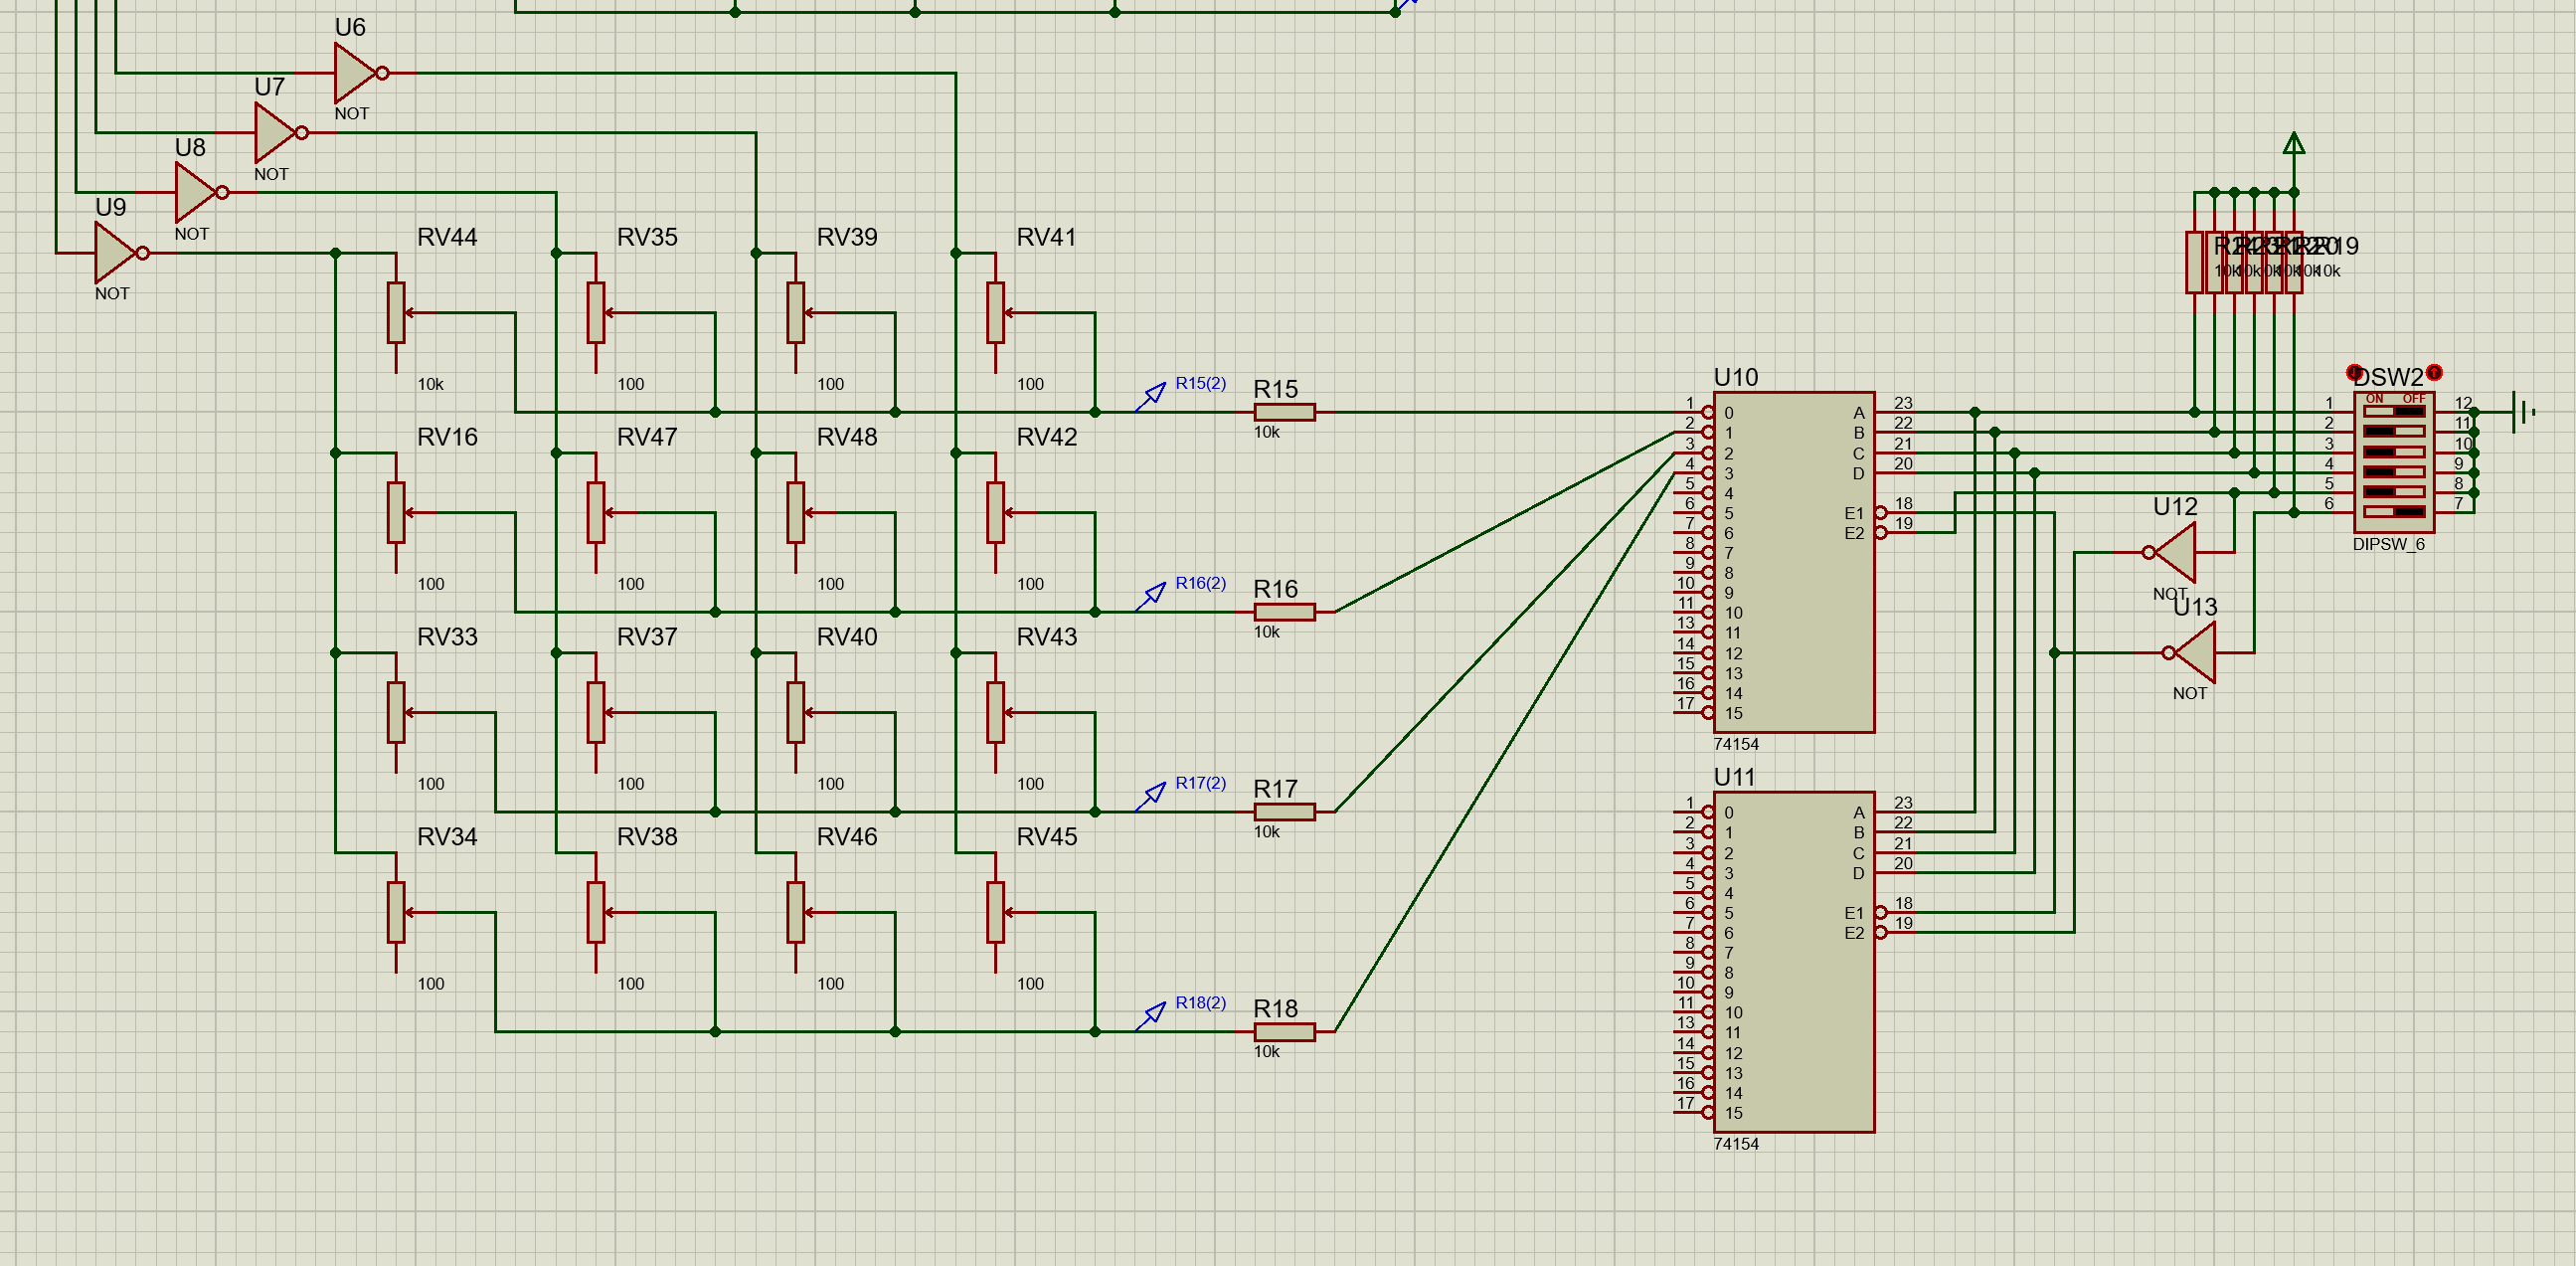Screen dimensions: 2576x1266
Task: Click the RV38 potentiometer body
Action: point(596,913)
